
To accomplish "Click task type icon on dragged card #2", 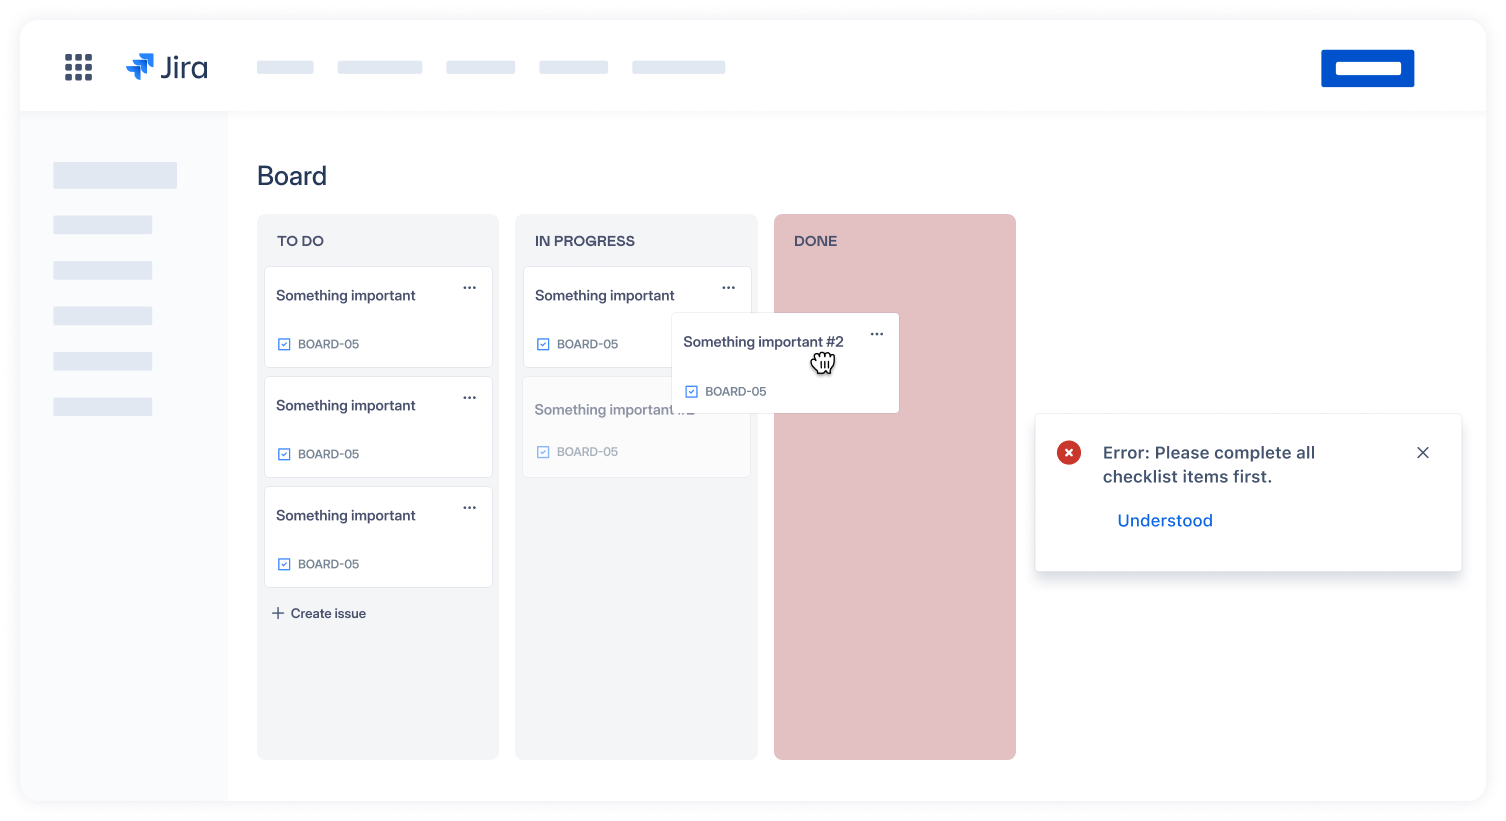I will (x=691, y=392).
